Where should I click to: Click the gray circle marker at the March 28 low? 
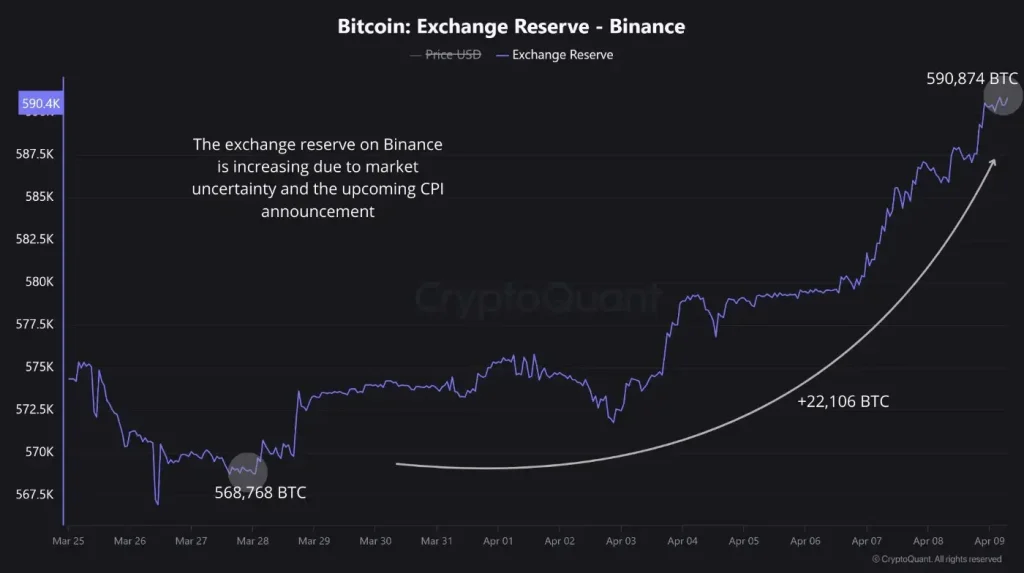[248, 468]
